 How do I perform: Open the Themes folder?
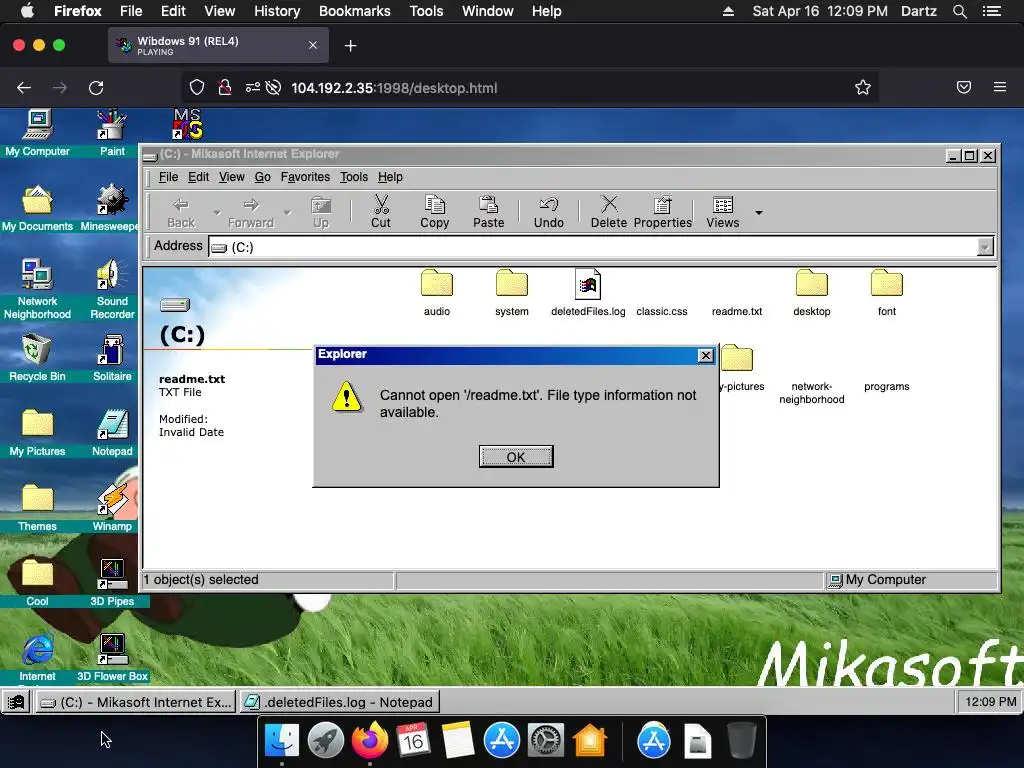37,507
